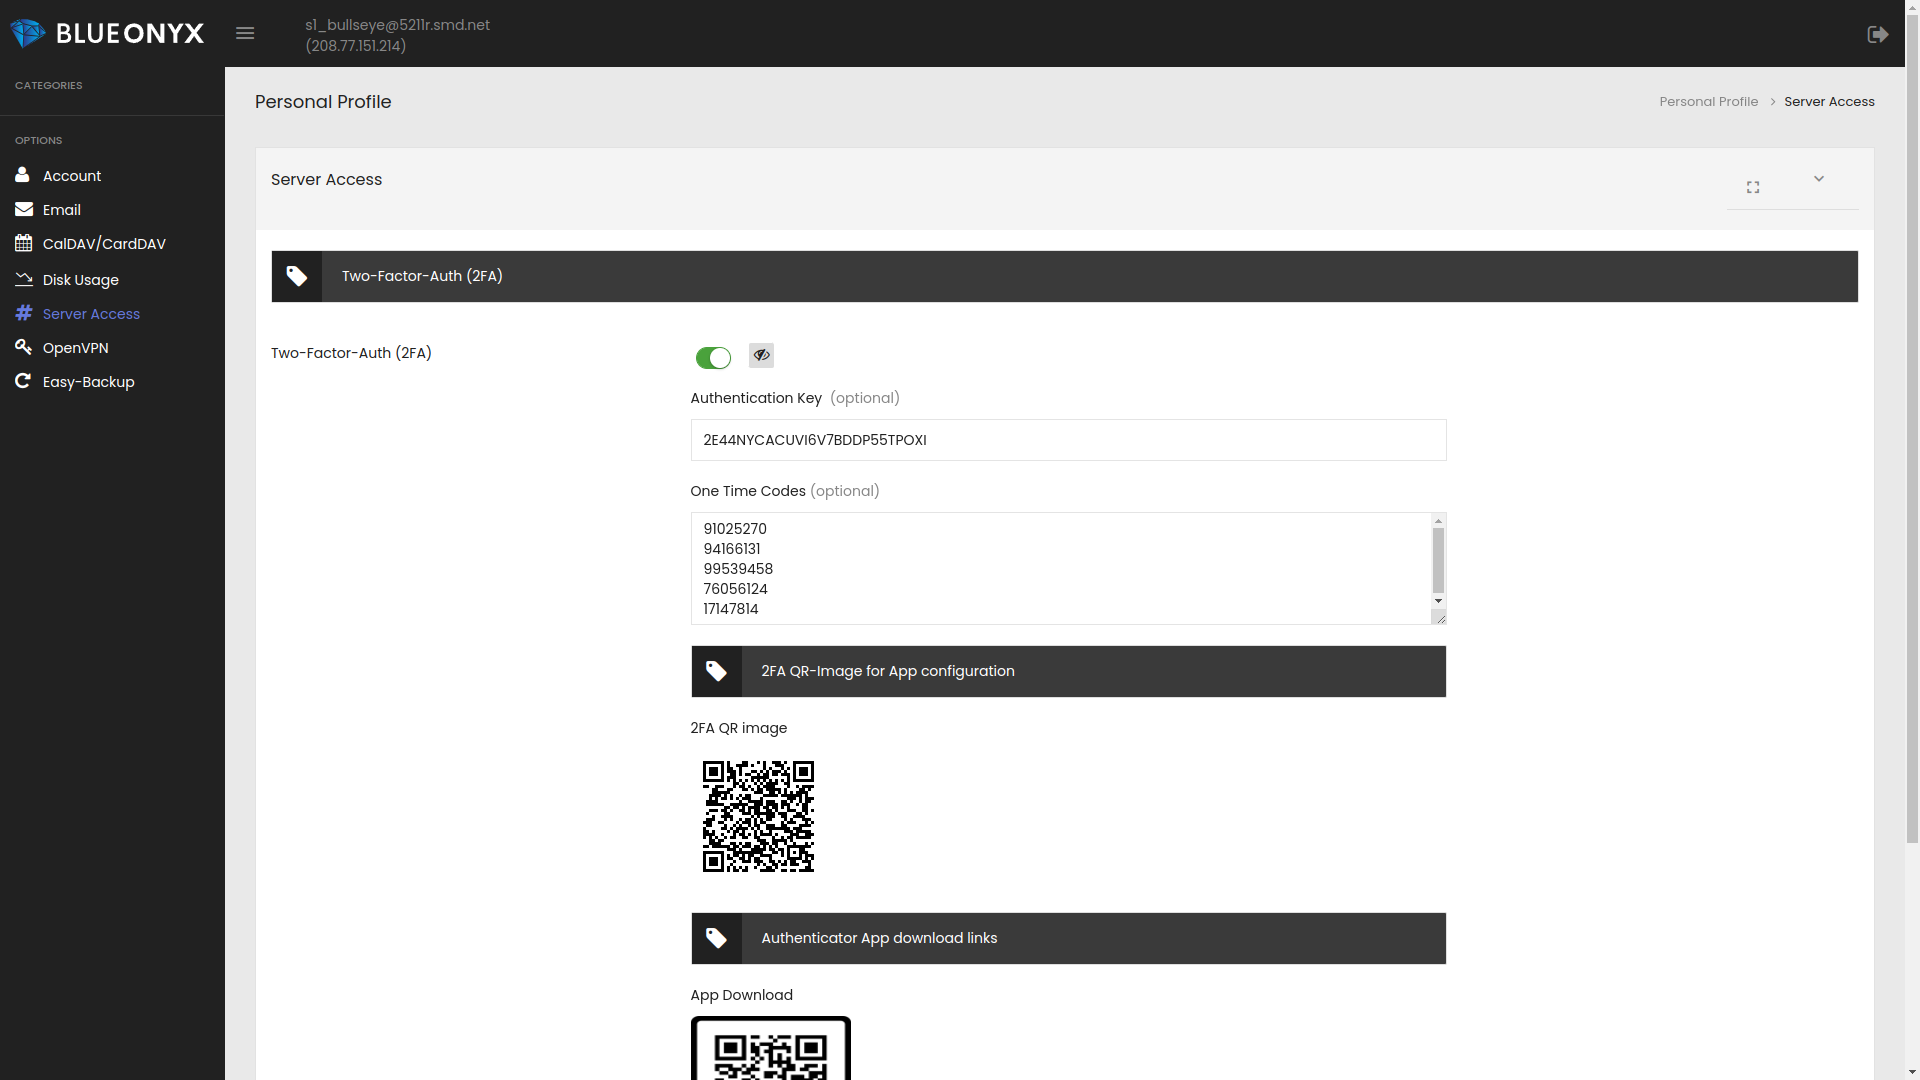This screenshot has width=1920, height=1080.
Task: Click one time code 94166131
Action: pyautogui.click(x=732, y=549)
